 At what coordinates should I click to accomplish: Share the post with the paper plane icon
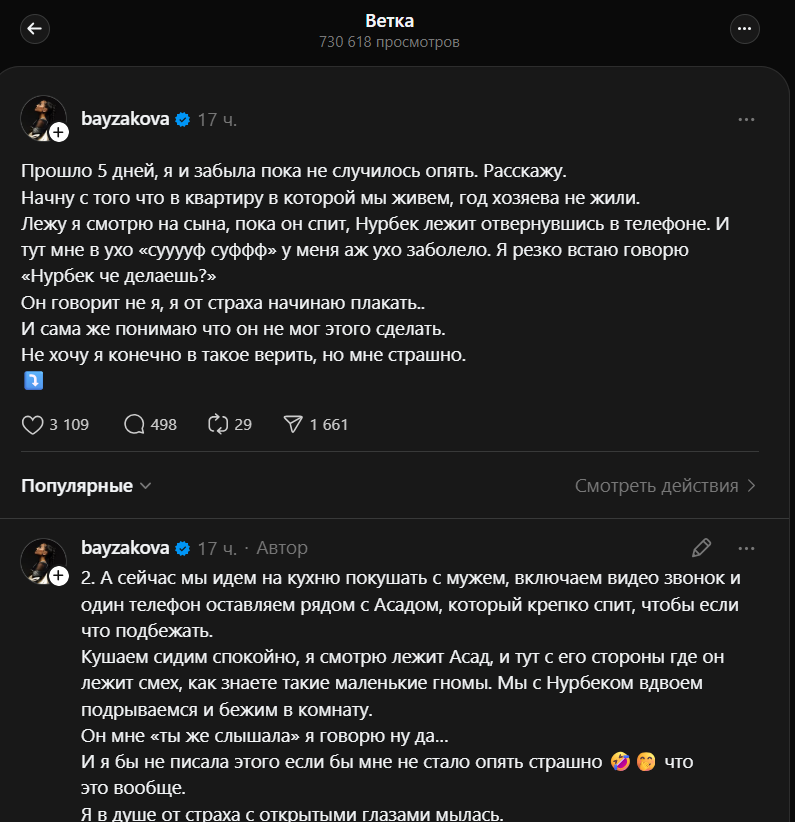[294, 425]
